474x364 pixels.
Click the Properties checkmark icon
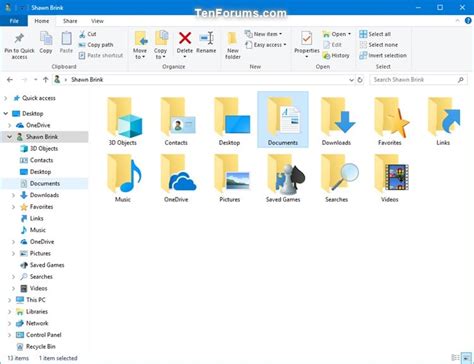point(306,38)
